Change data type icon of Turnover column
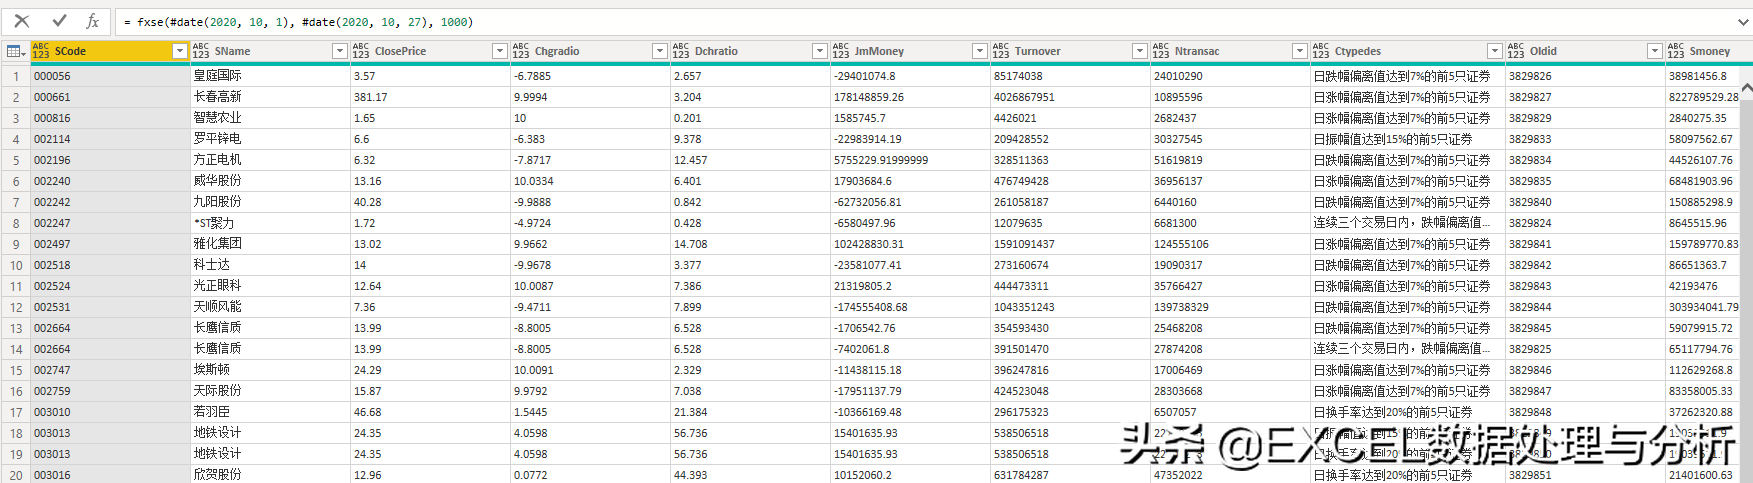Image resolution: width=1753 pixels, height=483 pixels. [x=1001, y=51]
